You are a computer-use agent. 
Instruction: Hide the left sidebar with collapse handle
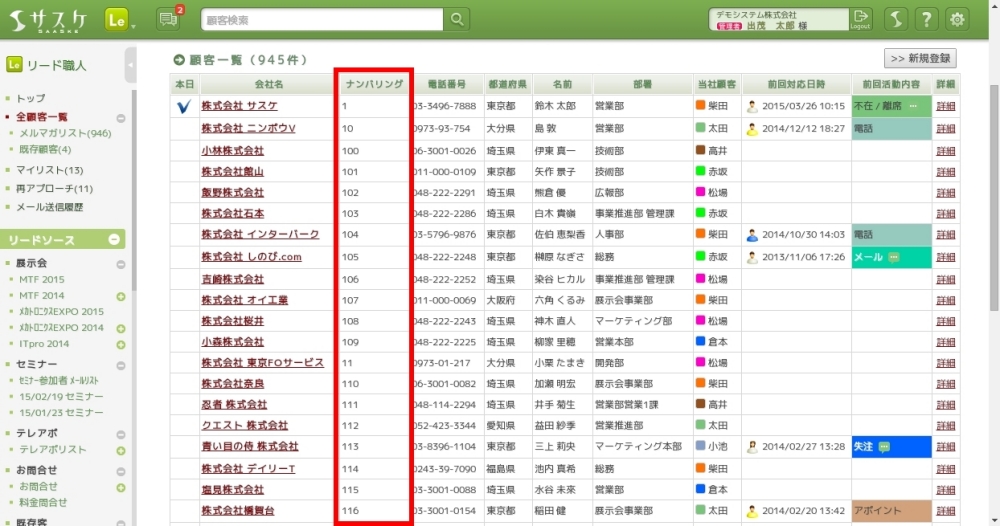(x=131, y=65)
